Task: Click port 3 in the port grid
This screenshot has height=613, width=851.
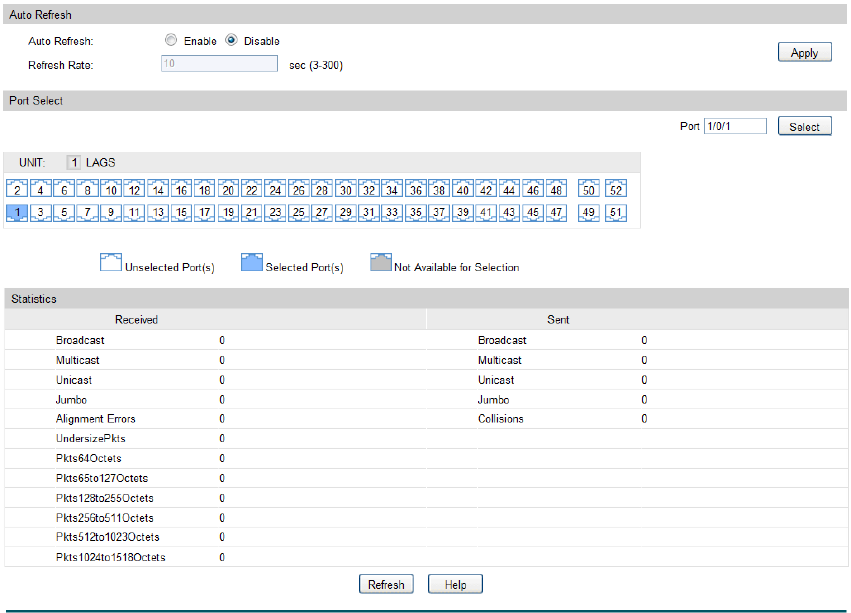Action: tap(41, 212)
